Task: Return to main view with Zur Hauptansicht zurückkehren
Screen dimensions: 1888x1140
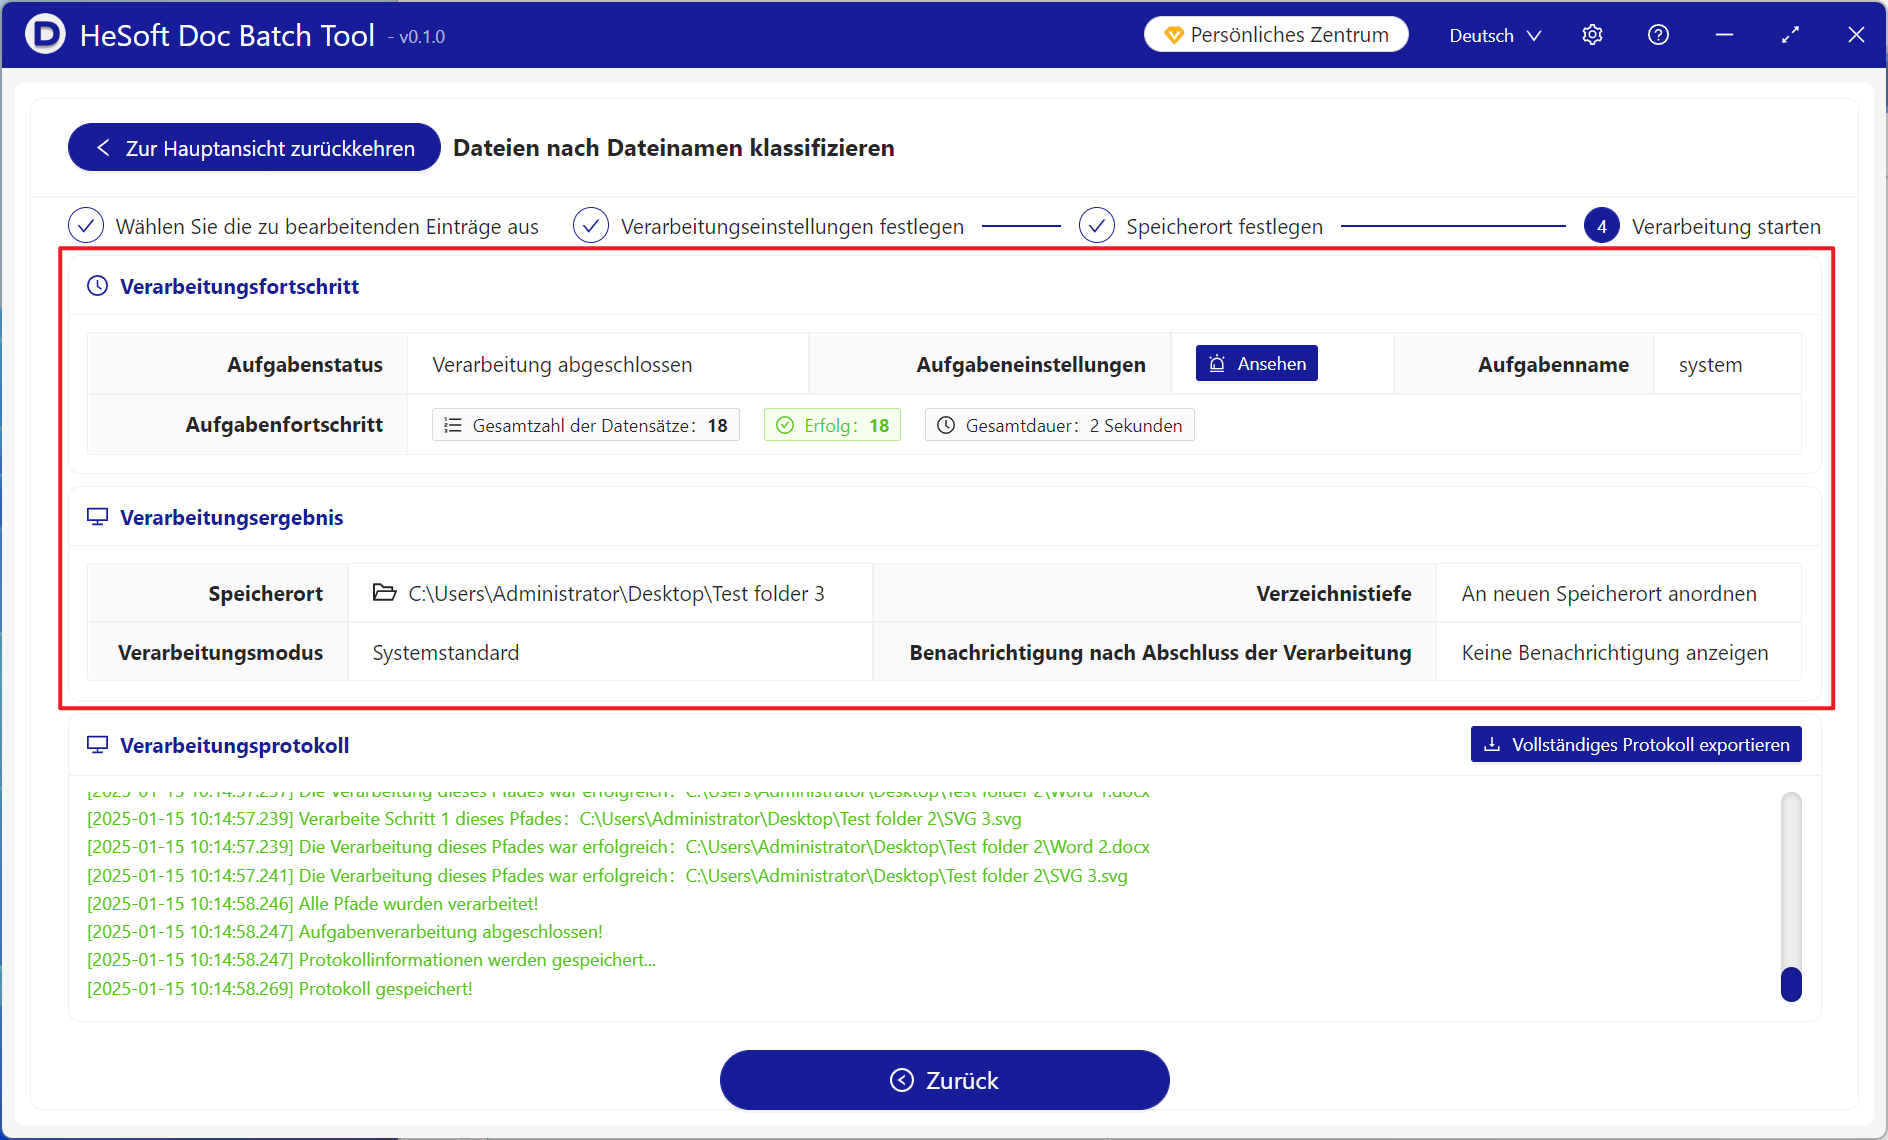Action: pyautogui.click(x=254, y=148)
